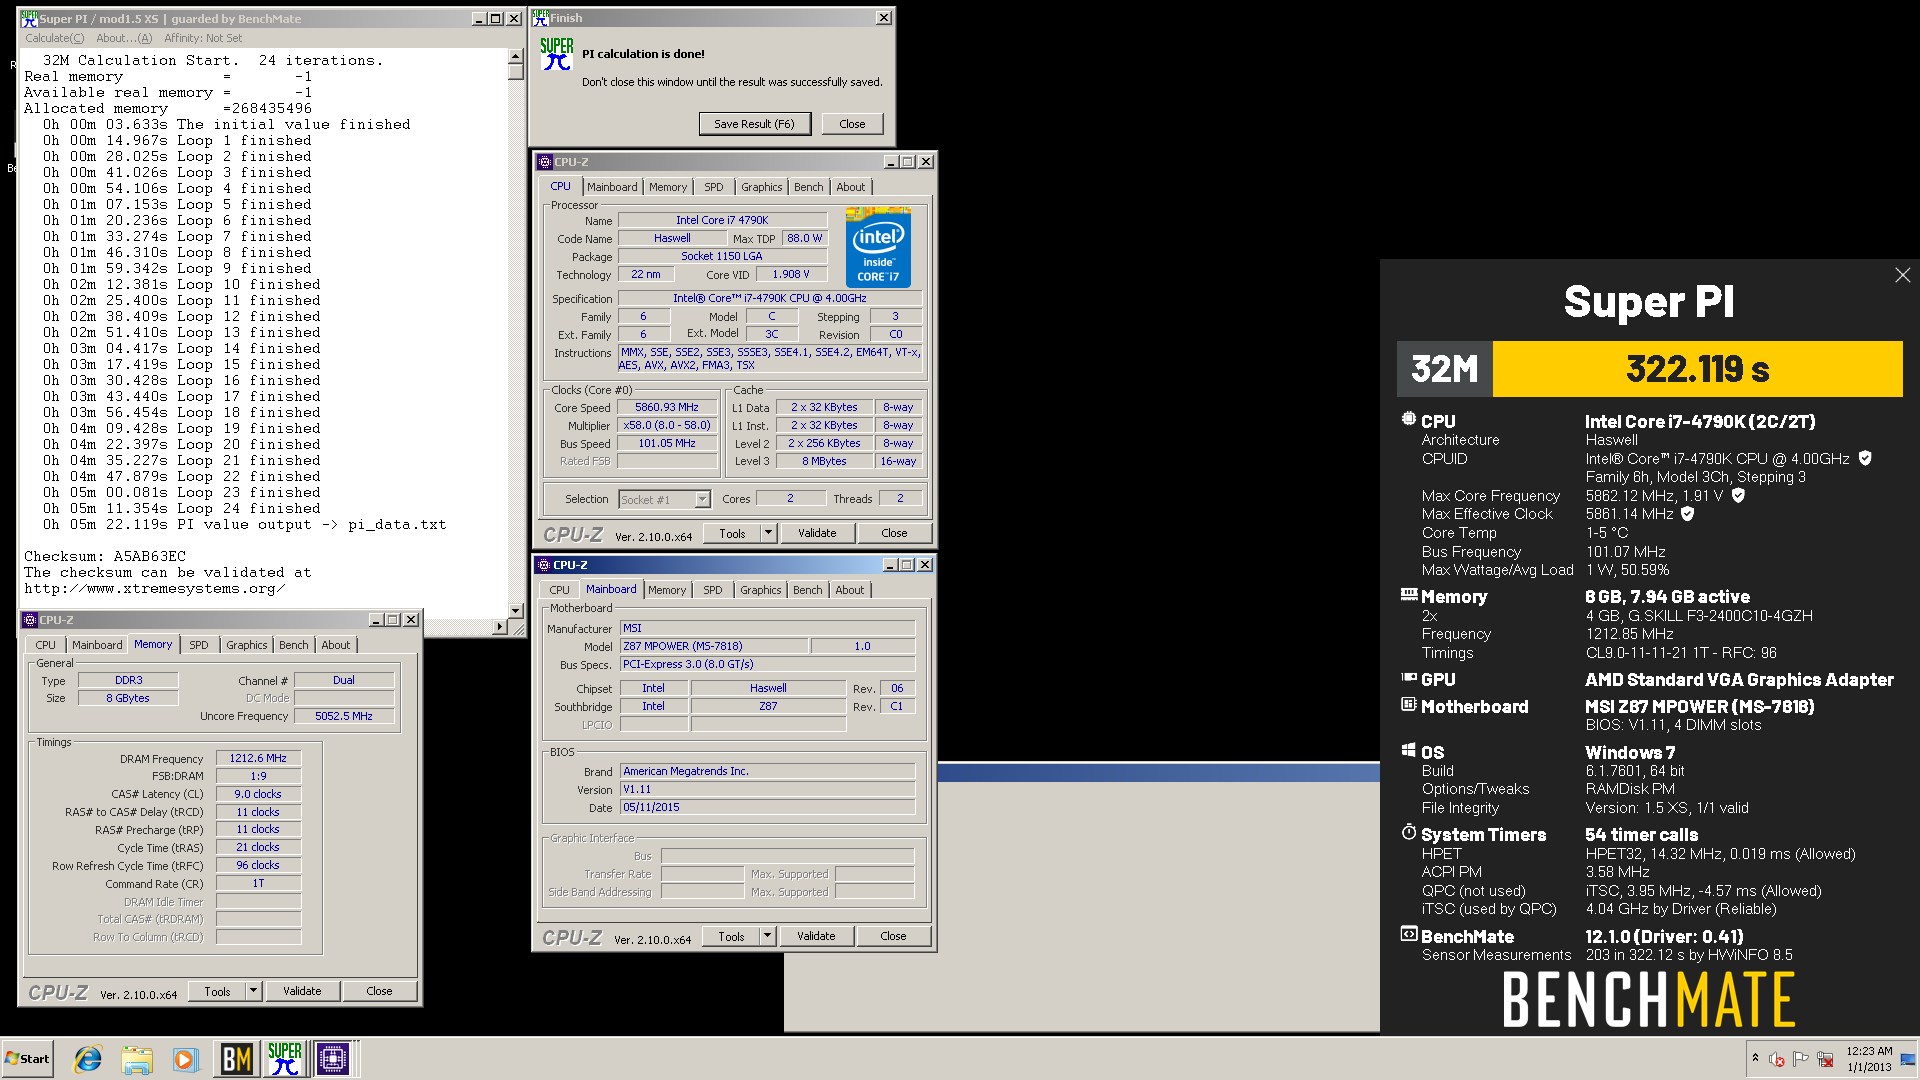The height and width of the screenshot is (1080, 1920).
Task: Select CPU tab in CPU-Z Mainboard window
Action: tap(559, 590)
